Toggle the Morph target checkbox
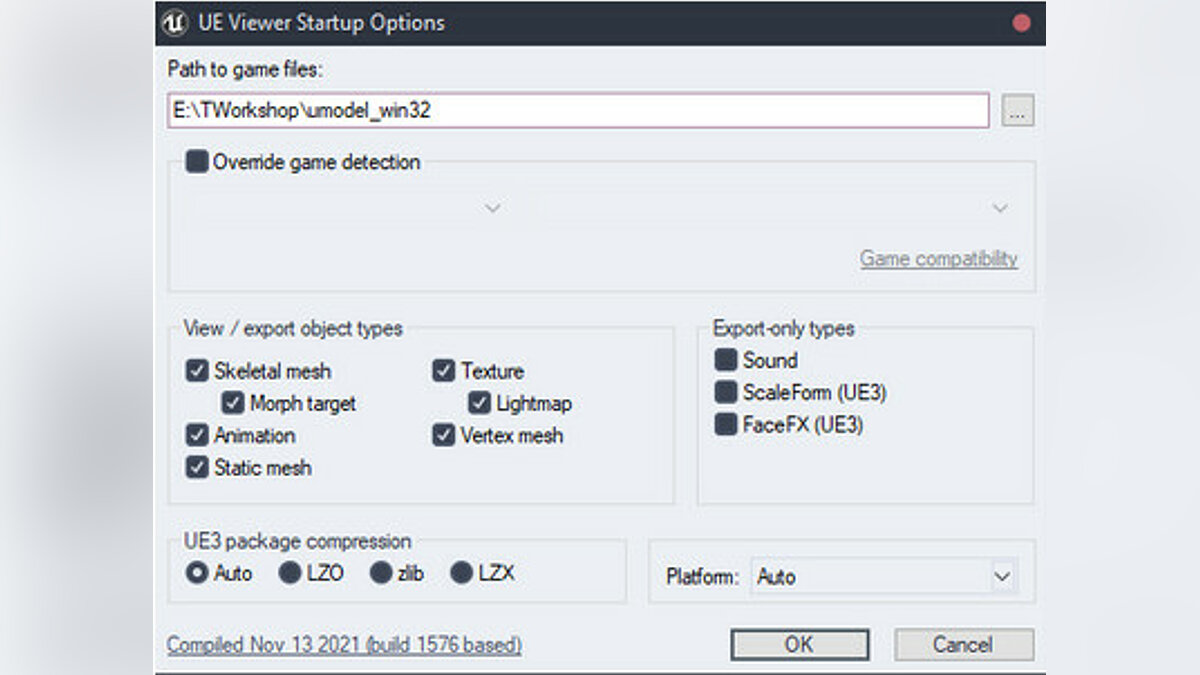Image resolution: width=1200 pixels, height=675 pixels. coord(233,404)
